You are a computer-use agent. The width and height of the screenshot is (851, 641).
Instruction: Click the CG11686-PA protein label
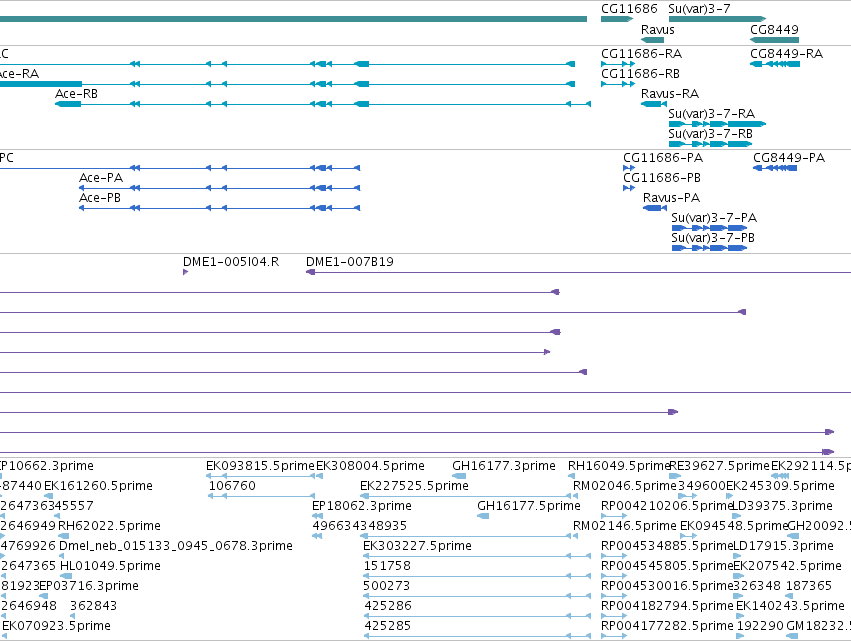pyautogui.click(x=663, y=157)
